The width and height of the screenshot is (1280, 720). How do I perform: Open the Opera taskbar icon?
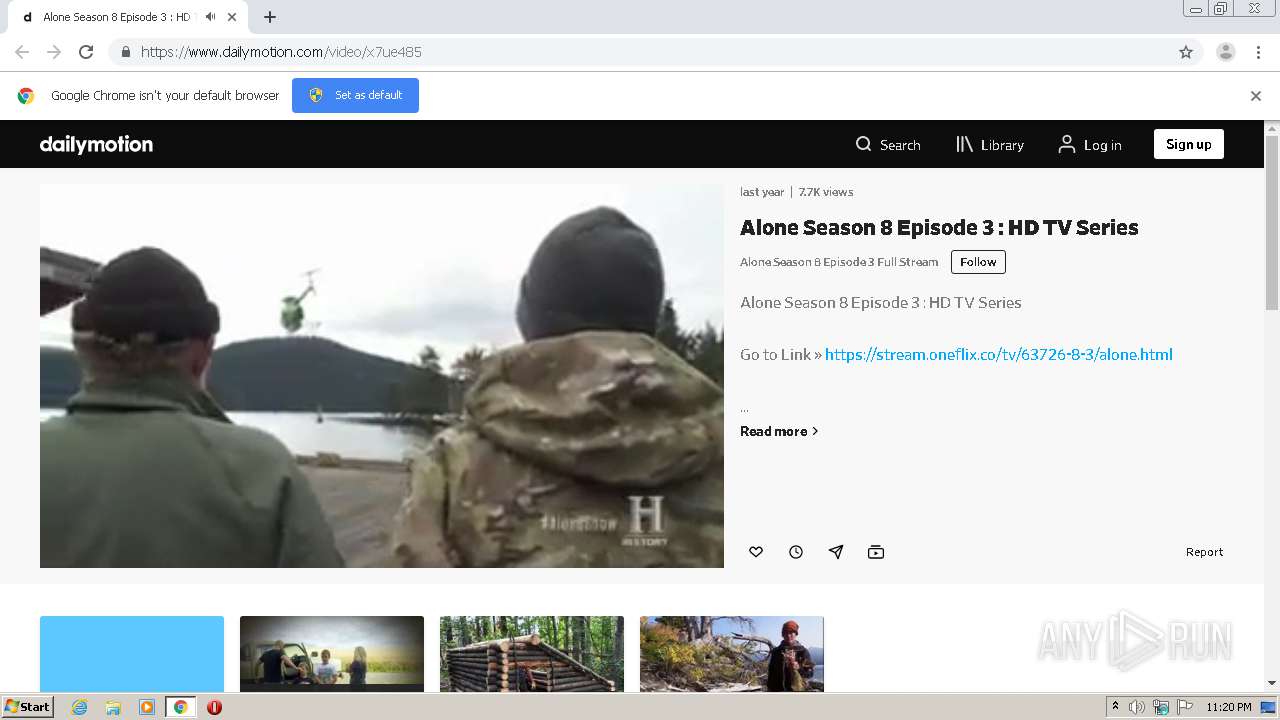coord(214,707)
